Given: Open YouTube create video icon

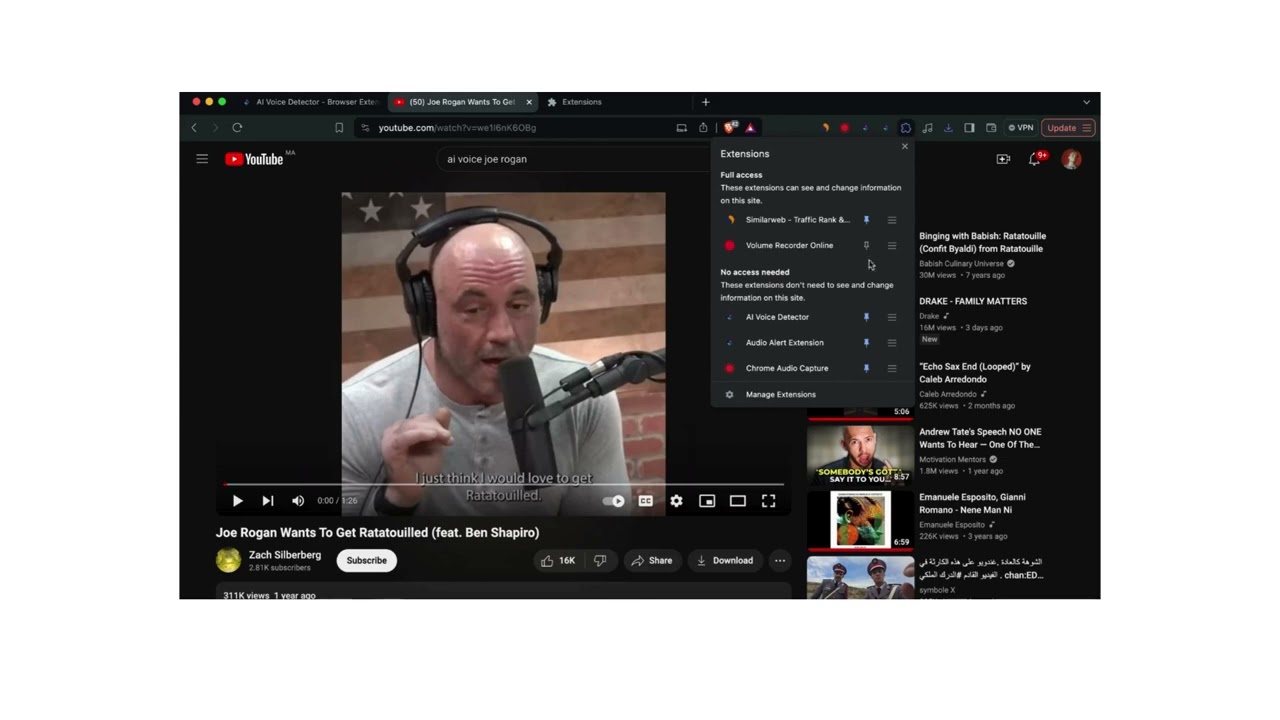Looking at the screenshot, I should (x=1003, y=159).
